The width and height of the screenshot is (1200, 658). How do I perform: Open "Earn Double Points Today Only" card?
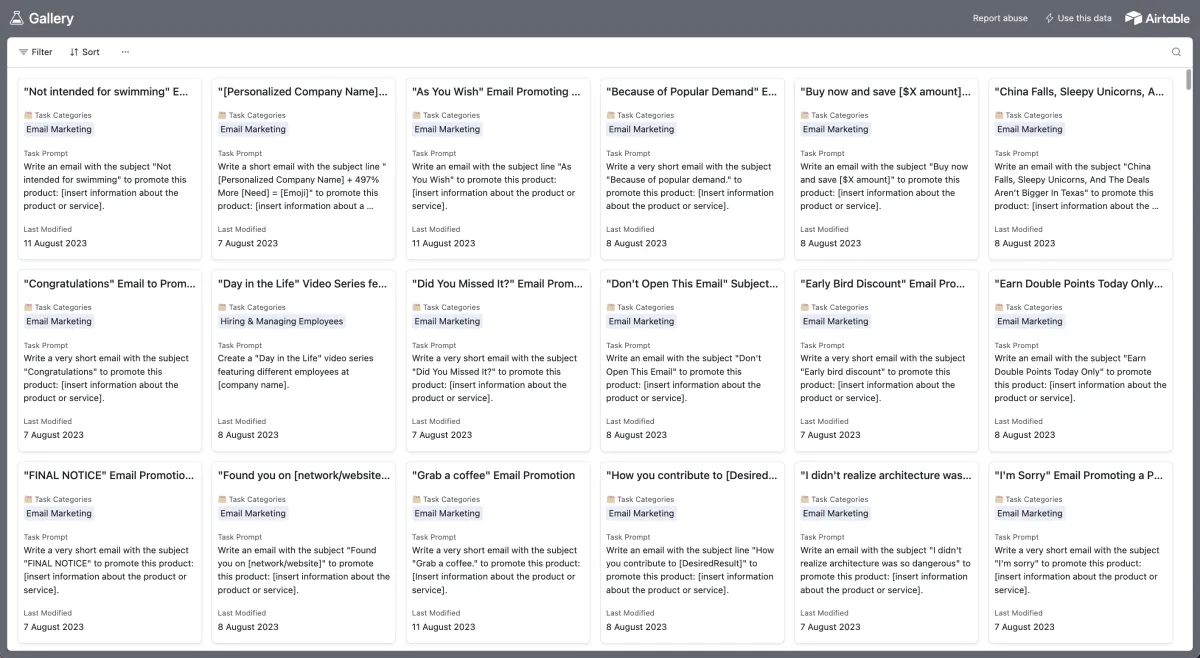tap(1080, 360)
